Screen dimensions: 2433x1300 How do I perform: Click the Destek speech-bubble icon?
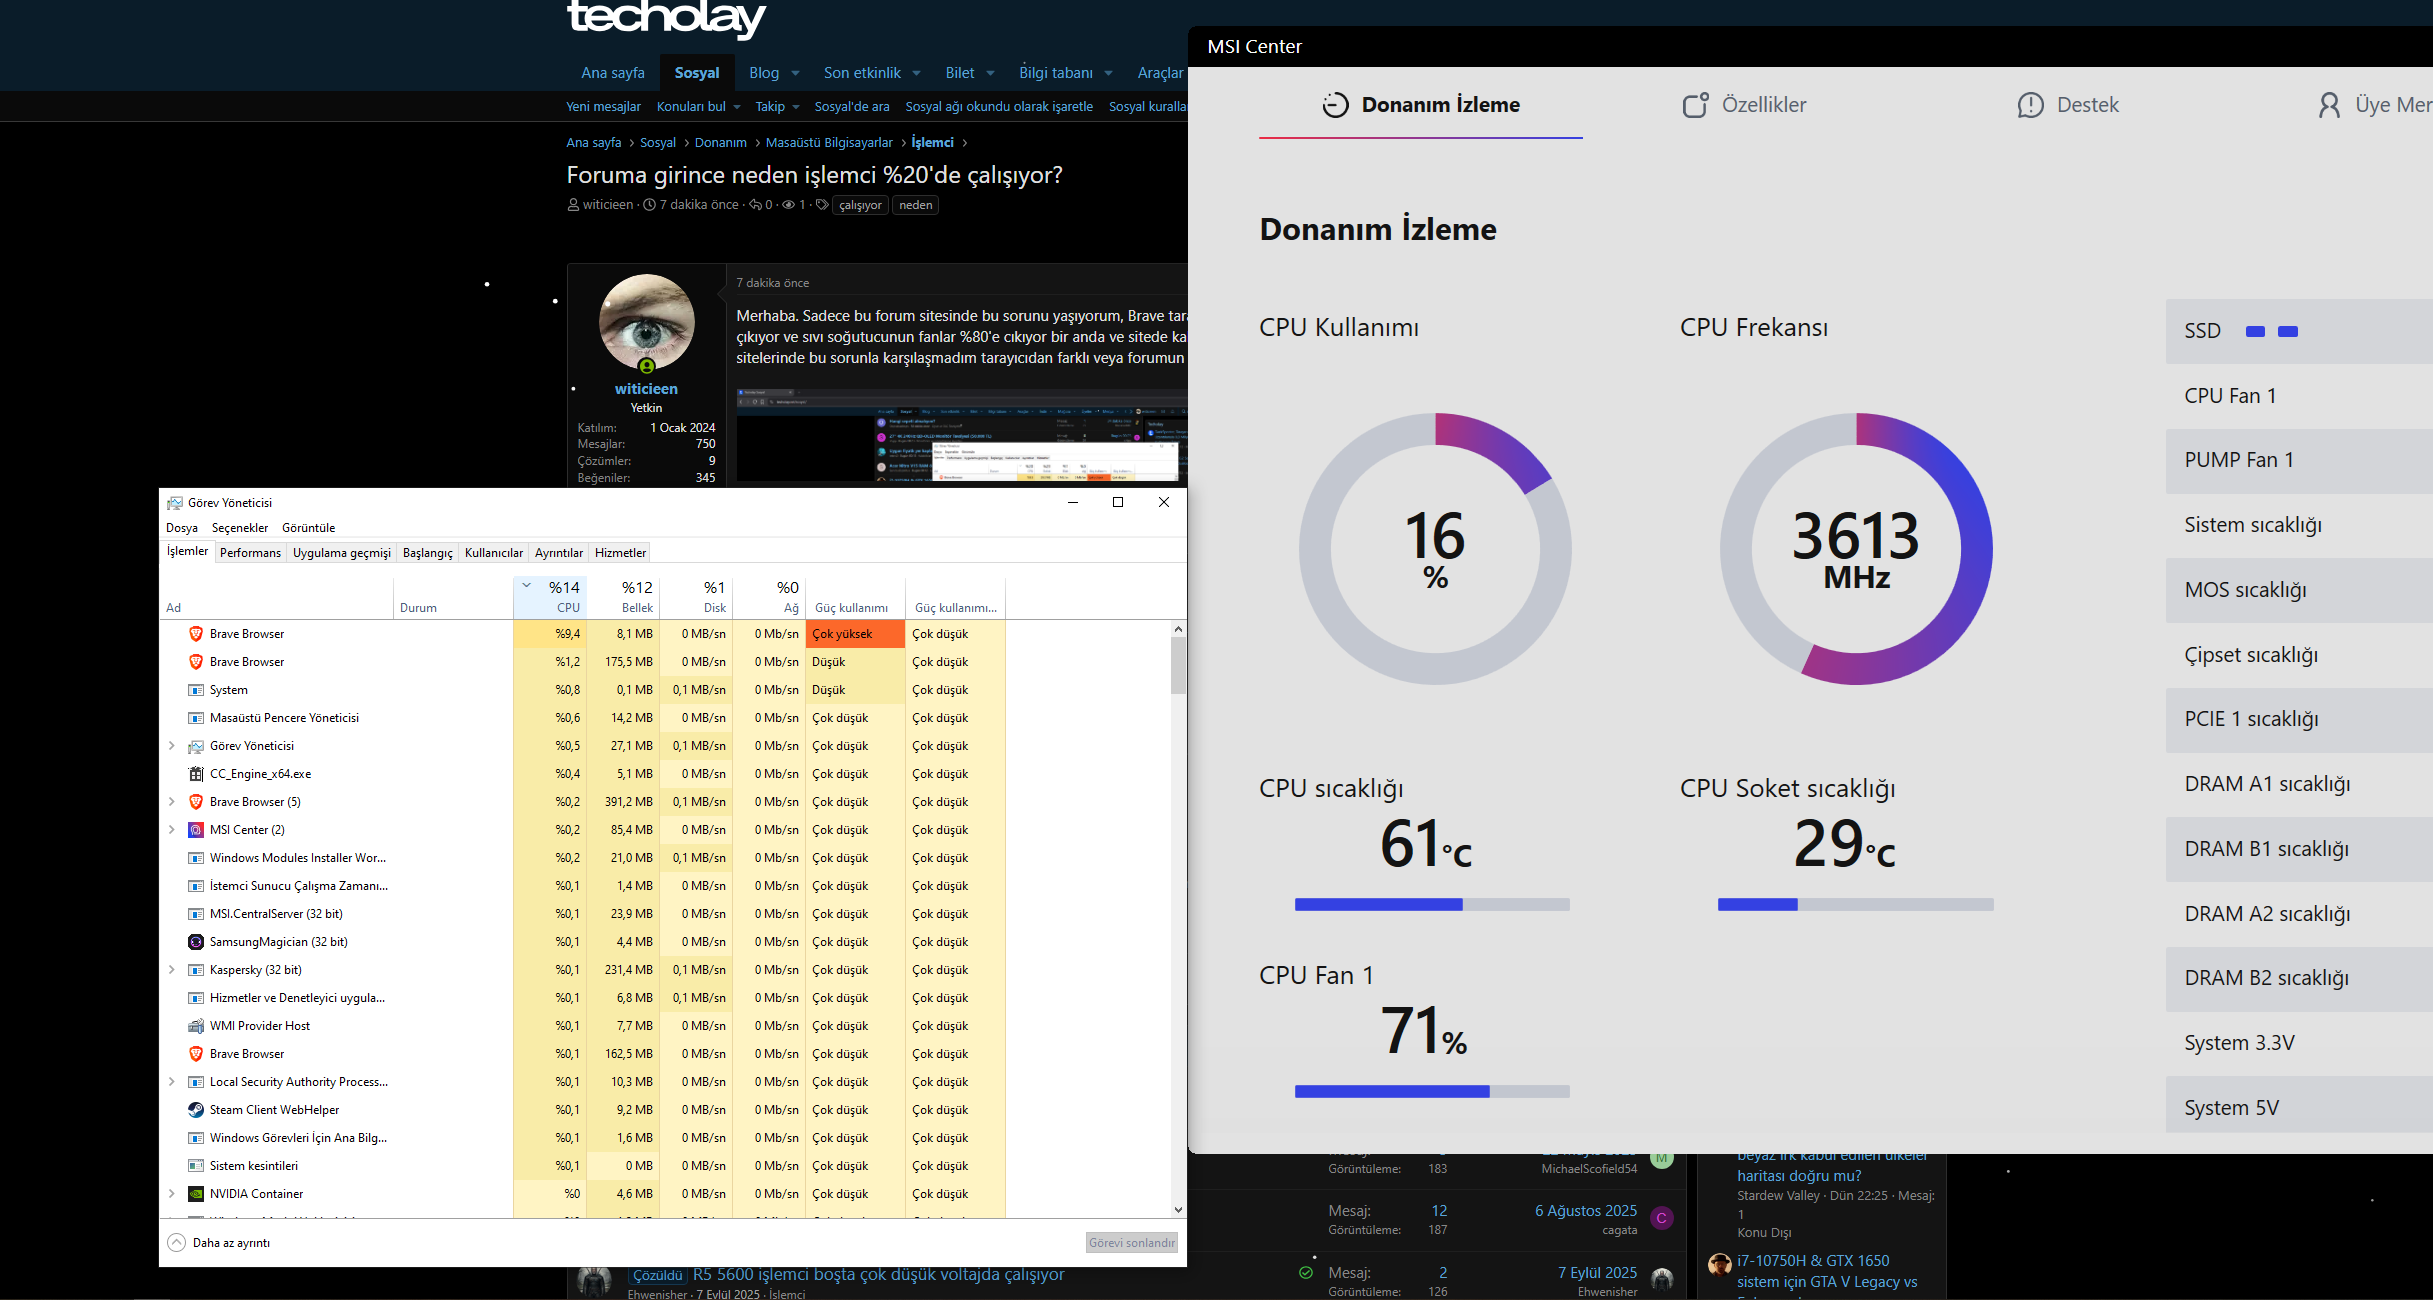click(2031, 105)
